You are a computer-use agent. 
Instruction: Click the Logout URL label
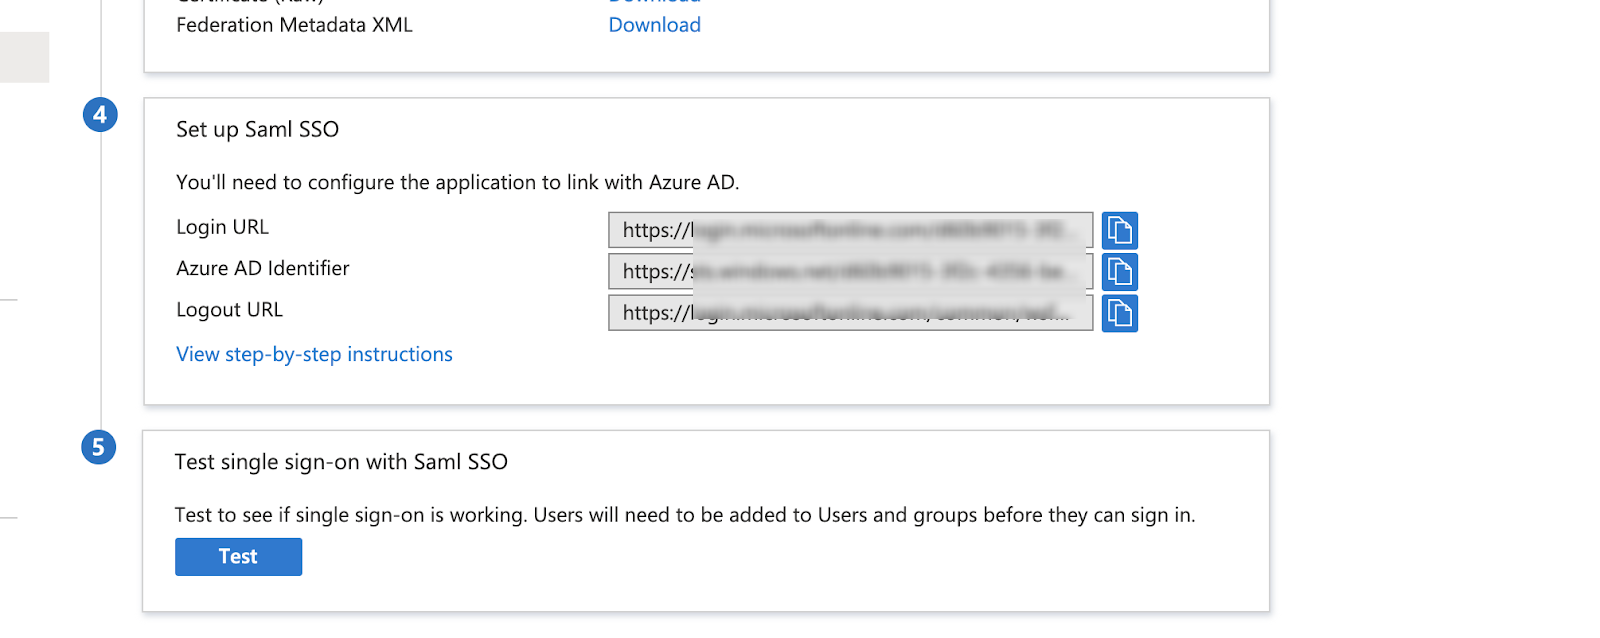click(229, 310)
